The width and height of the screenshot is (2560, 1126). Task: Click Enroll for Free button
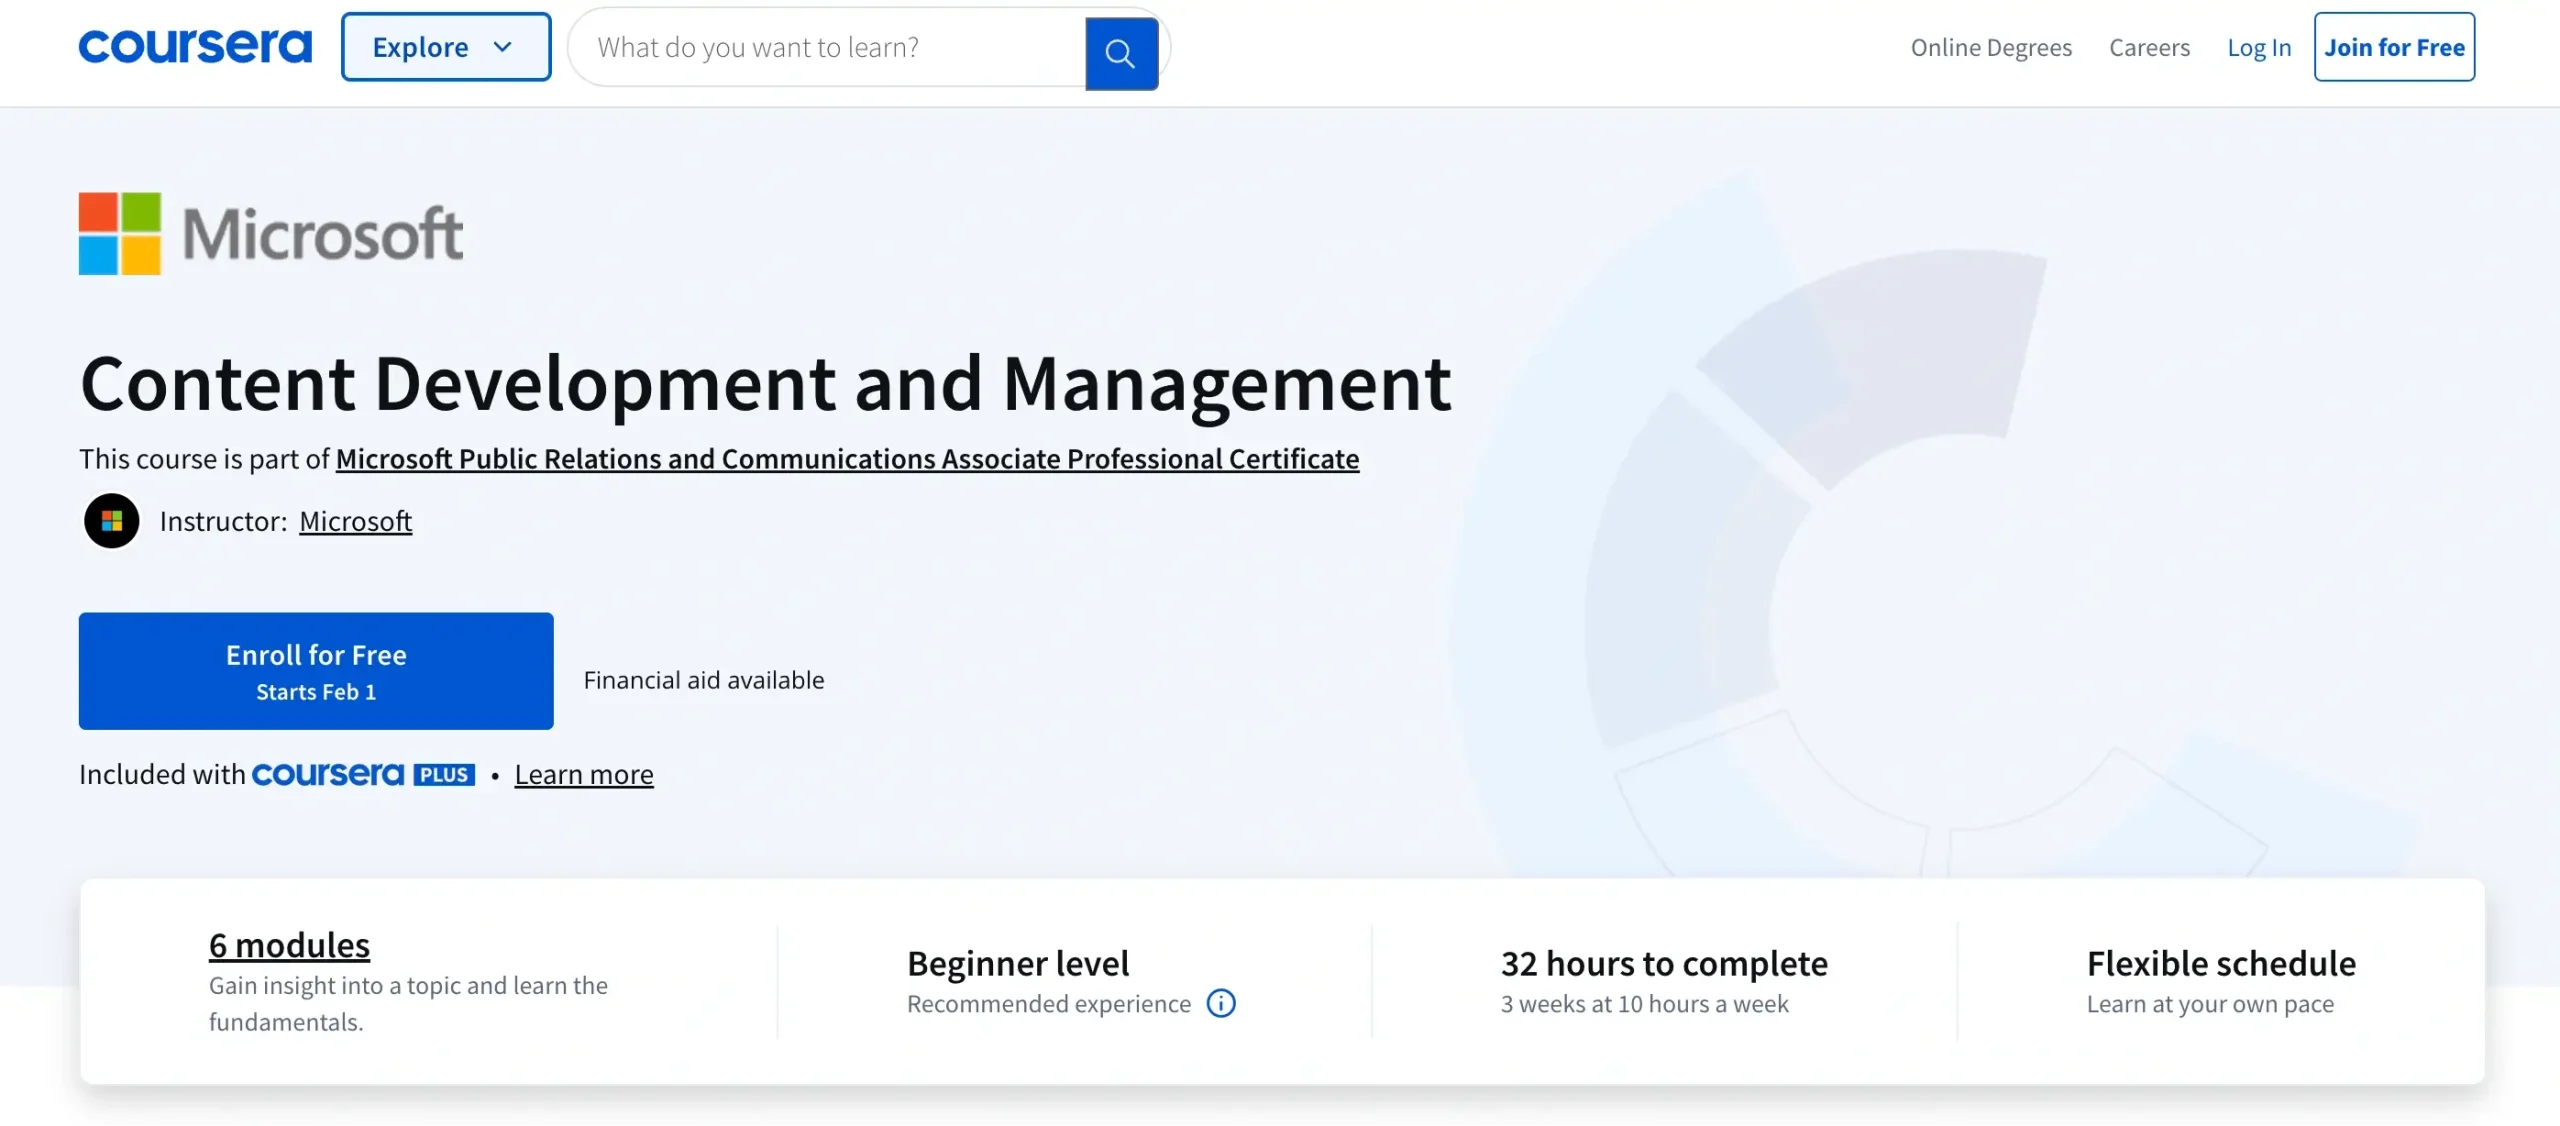[316, 671]
